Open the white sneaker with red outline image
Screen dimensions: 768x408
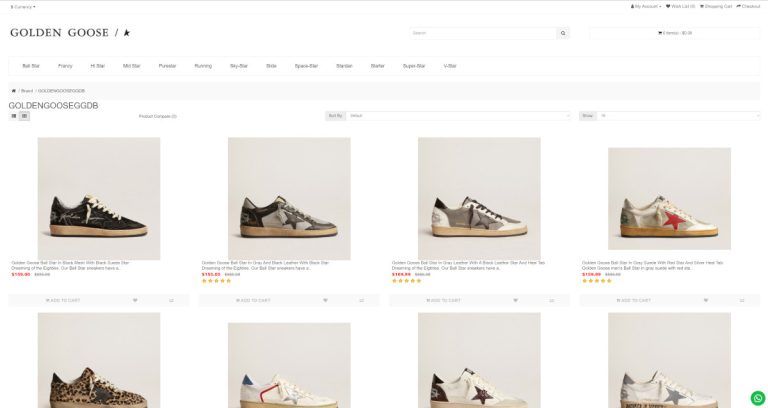[289, 365]
